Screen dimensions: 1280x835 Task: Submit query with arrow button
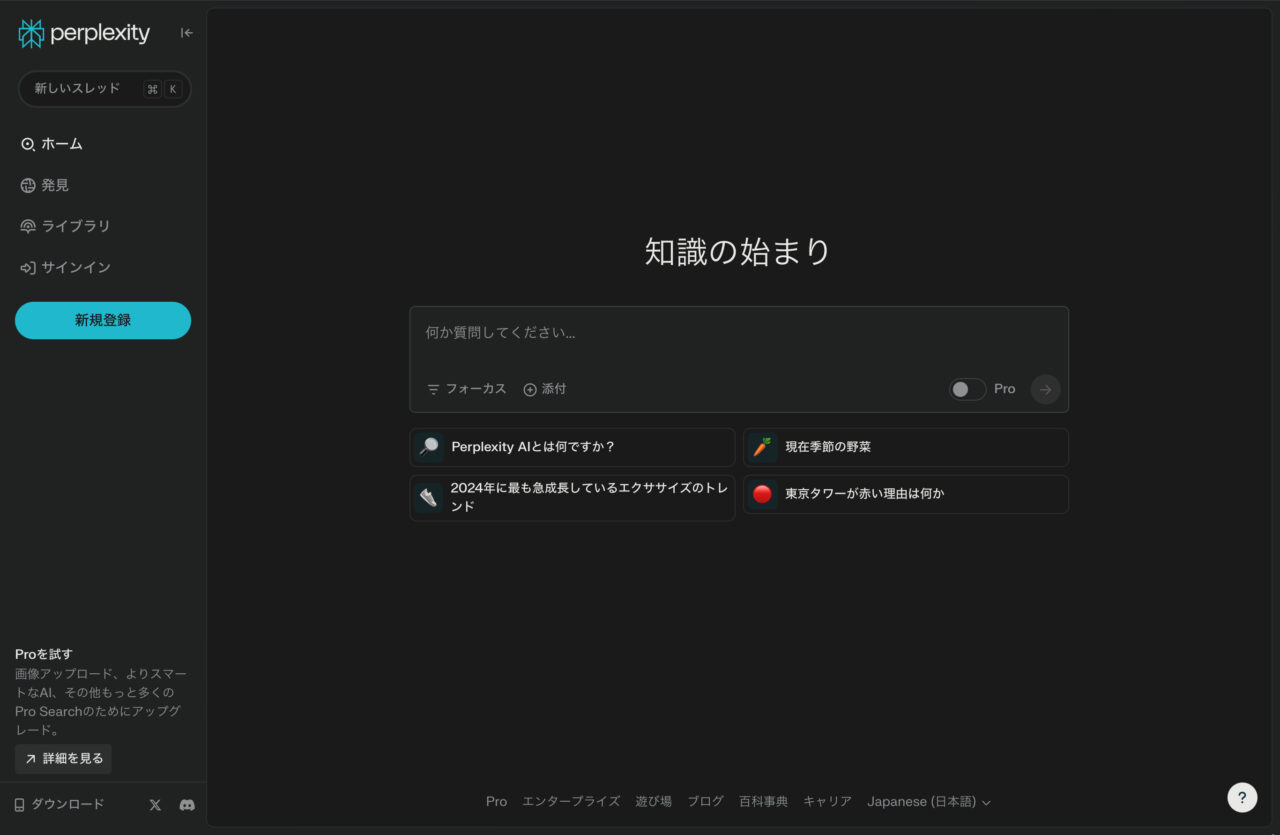[1045, 389]
